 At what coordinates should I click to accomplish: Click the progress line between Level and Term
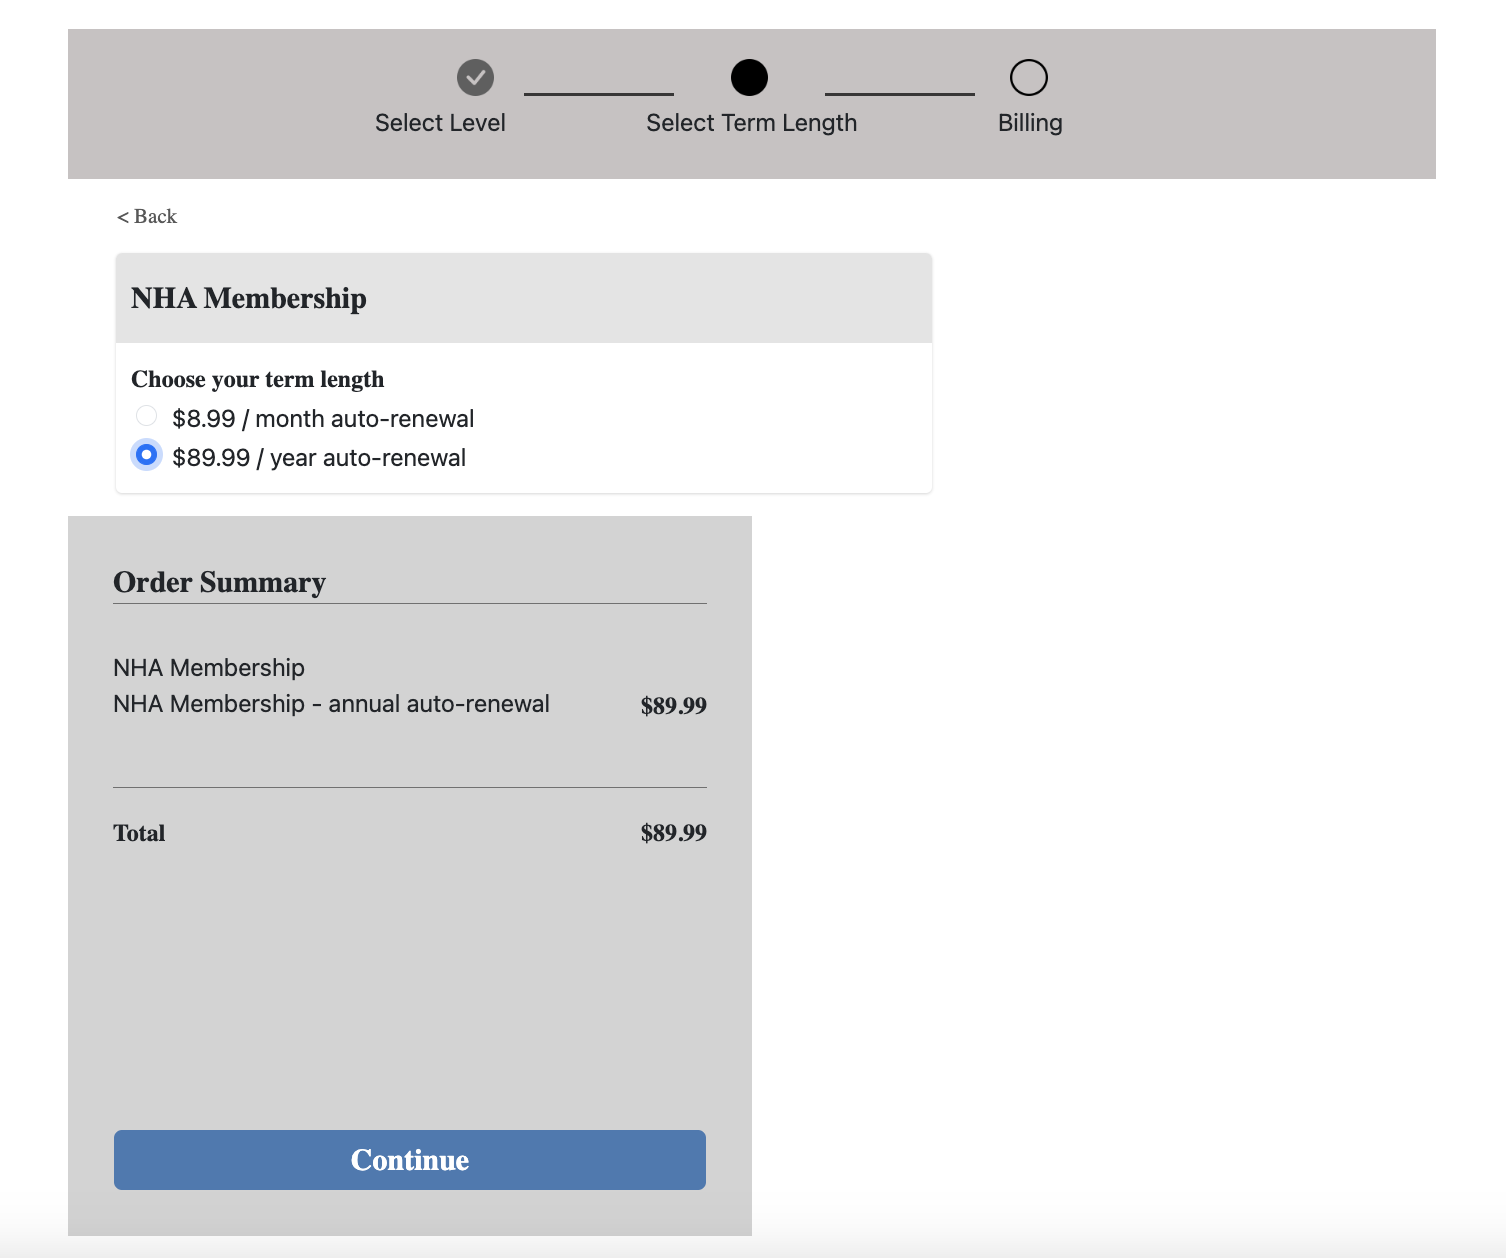pos(598,94)
